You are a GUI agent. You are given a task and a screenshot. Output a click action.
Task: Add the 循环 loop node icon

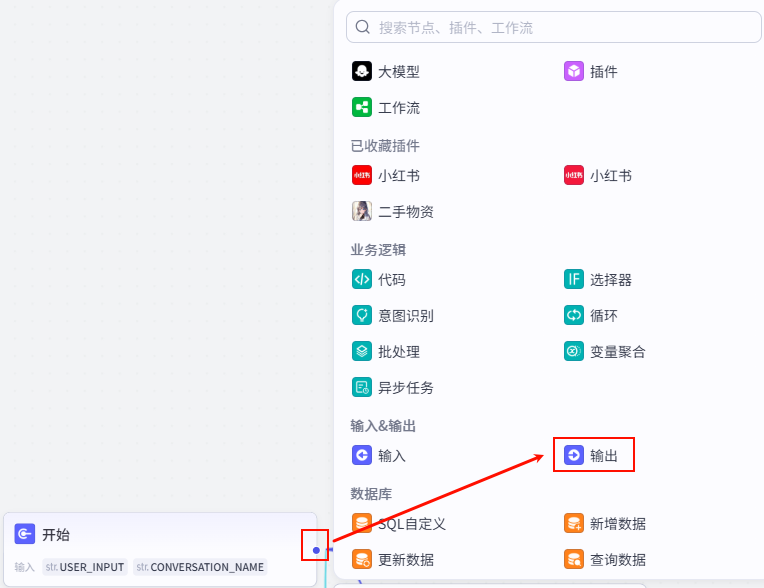coord(573,315)
